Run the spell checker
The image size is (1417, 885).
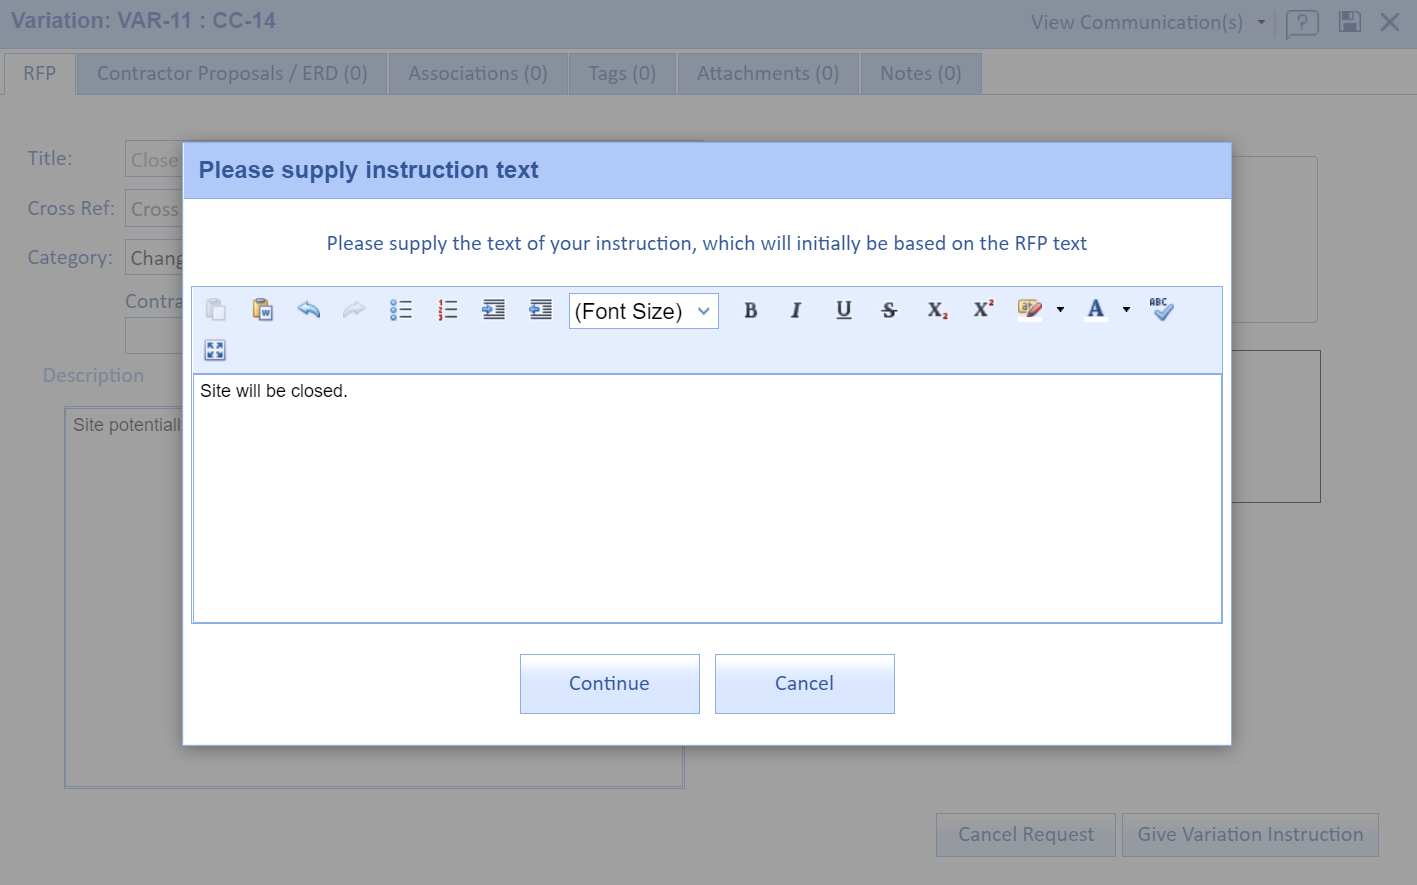pos(1161,310)
